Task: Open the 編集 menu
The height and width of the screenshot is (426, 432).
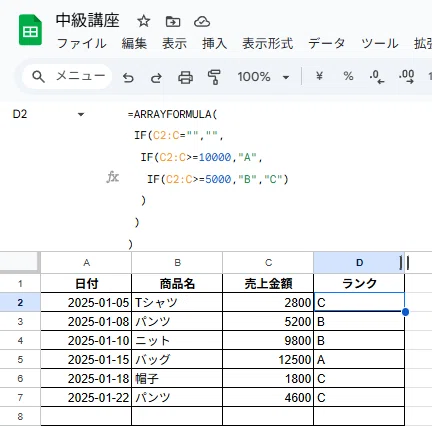Action: click(x=134, y=44)
